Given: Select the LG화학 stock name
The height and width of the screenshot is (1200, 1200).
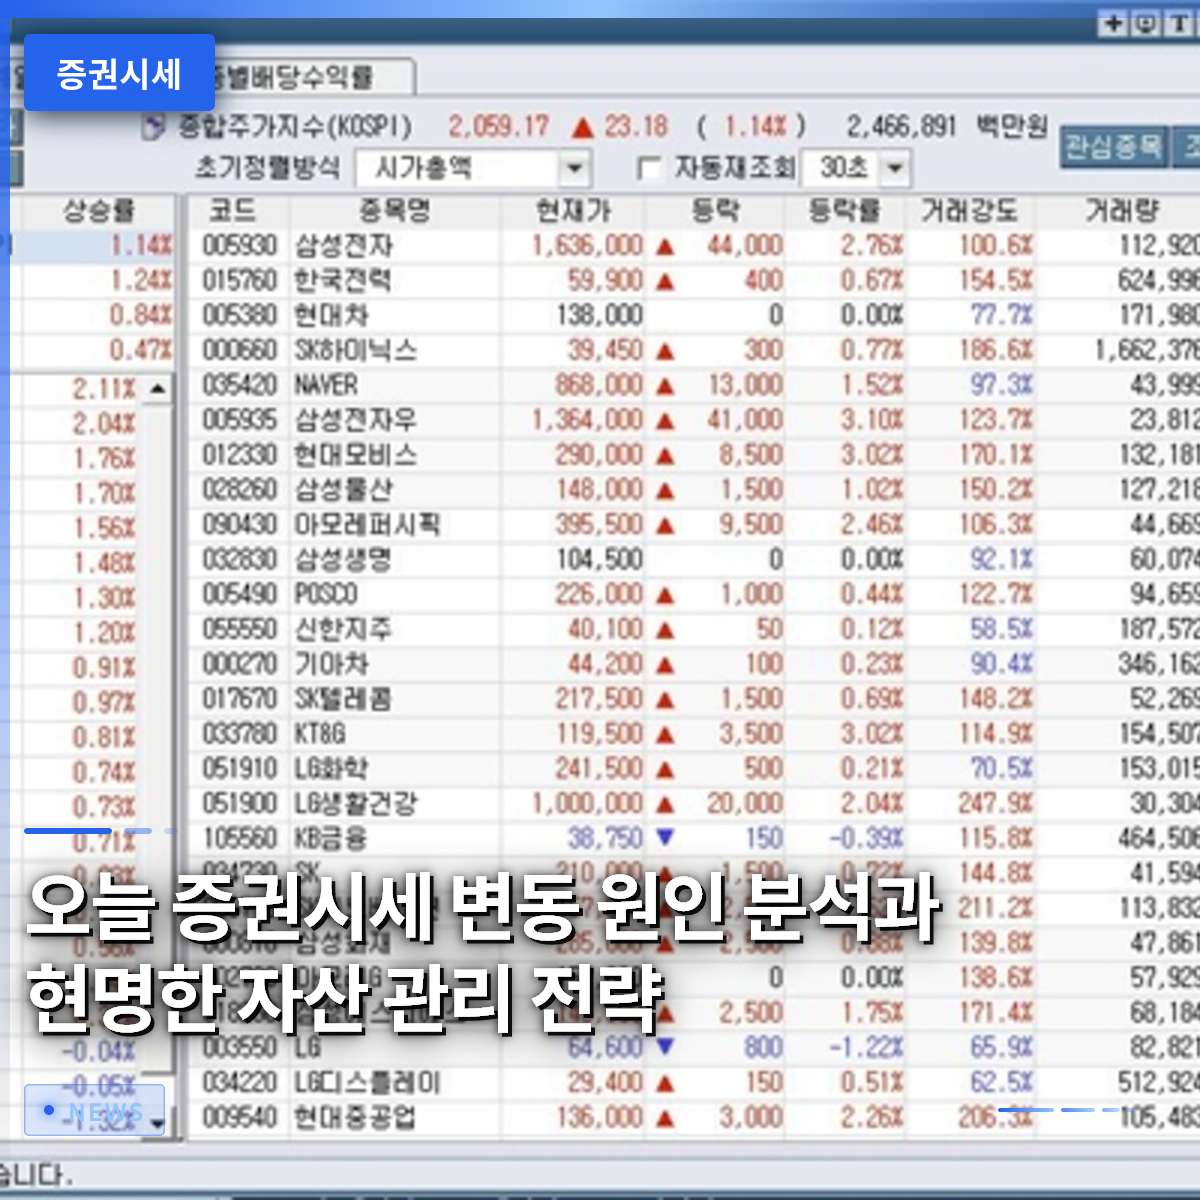Looking at the screenshot, I should [x=331, y=769].
